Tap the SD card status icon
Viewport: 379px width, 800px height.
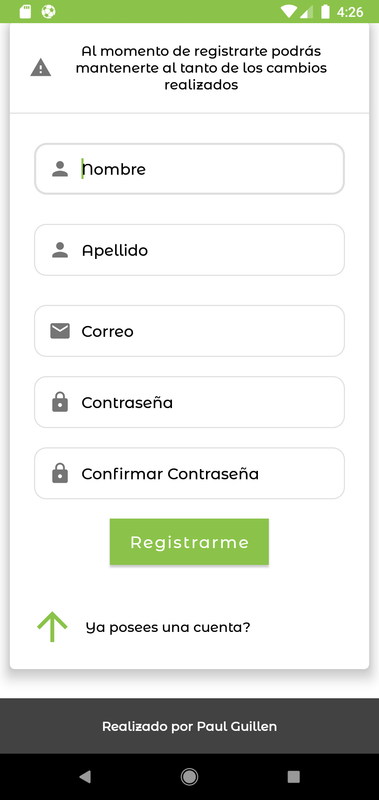pos(25,11)
